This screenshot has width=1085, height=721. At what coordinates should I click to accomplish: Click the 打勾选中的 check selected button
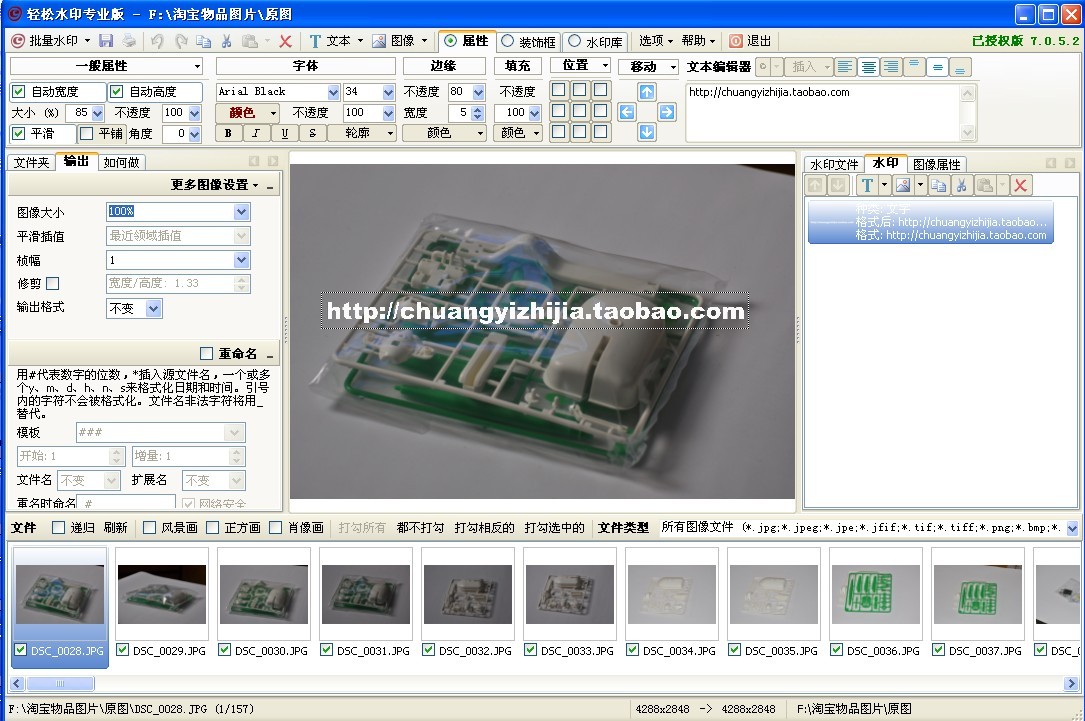554,527
